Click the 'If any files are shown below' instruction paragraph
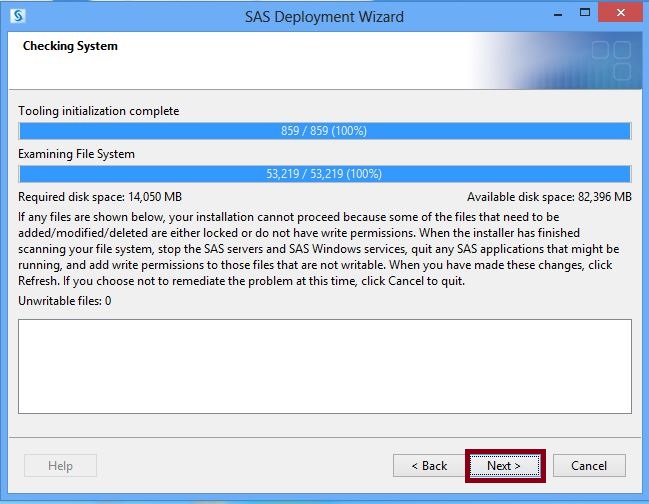Image resolution: width=649 pixels, height=504 pixels. point(319,249)
